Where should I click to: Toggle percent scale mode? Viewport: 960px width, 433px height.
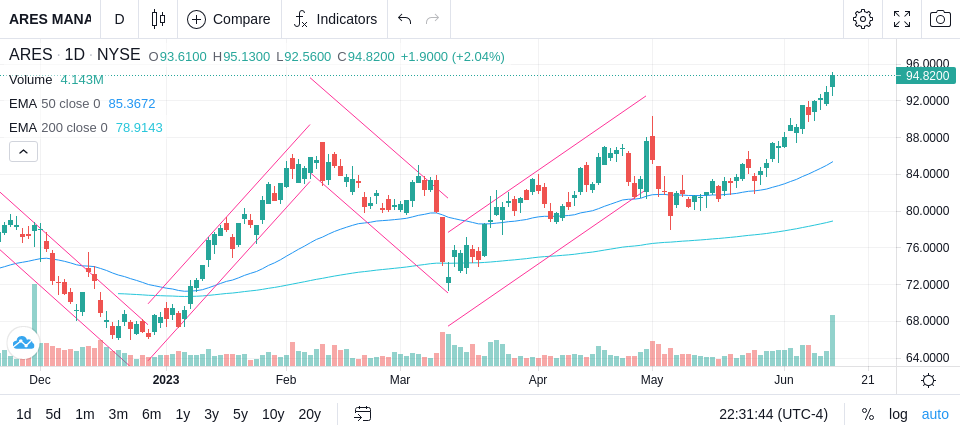(868, 415)
